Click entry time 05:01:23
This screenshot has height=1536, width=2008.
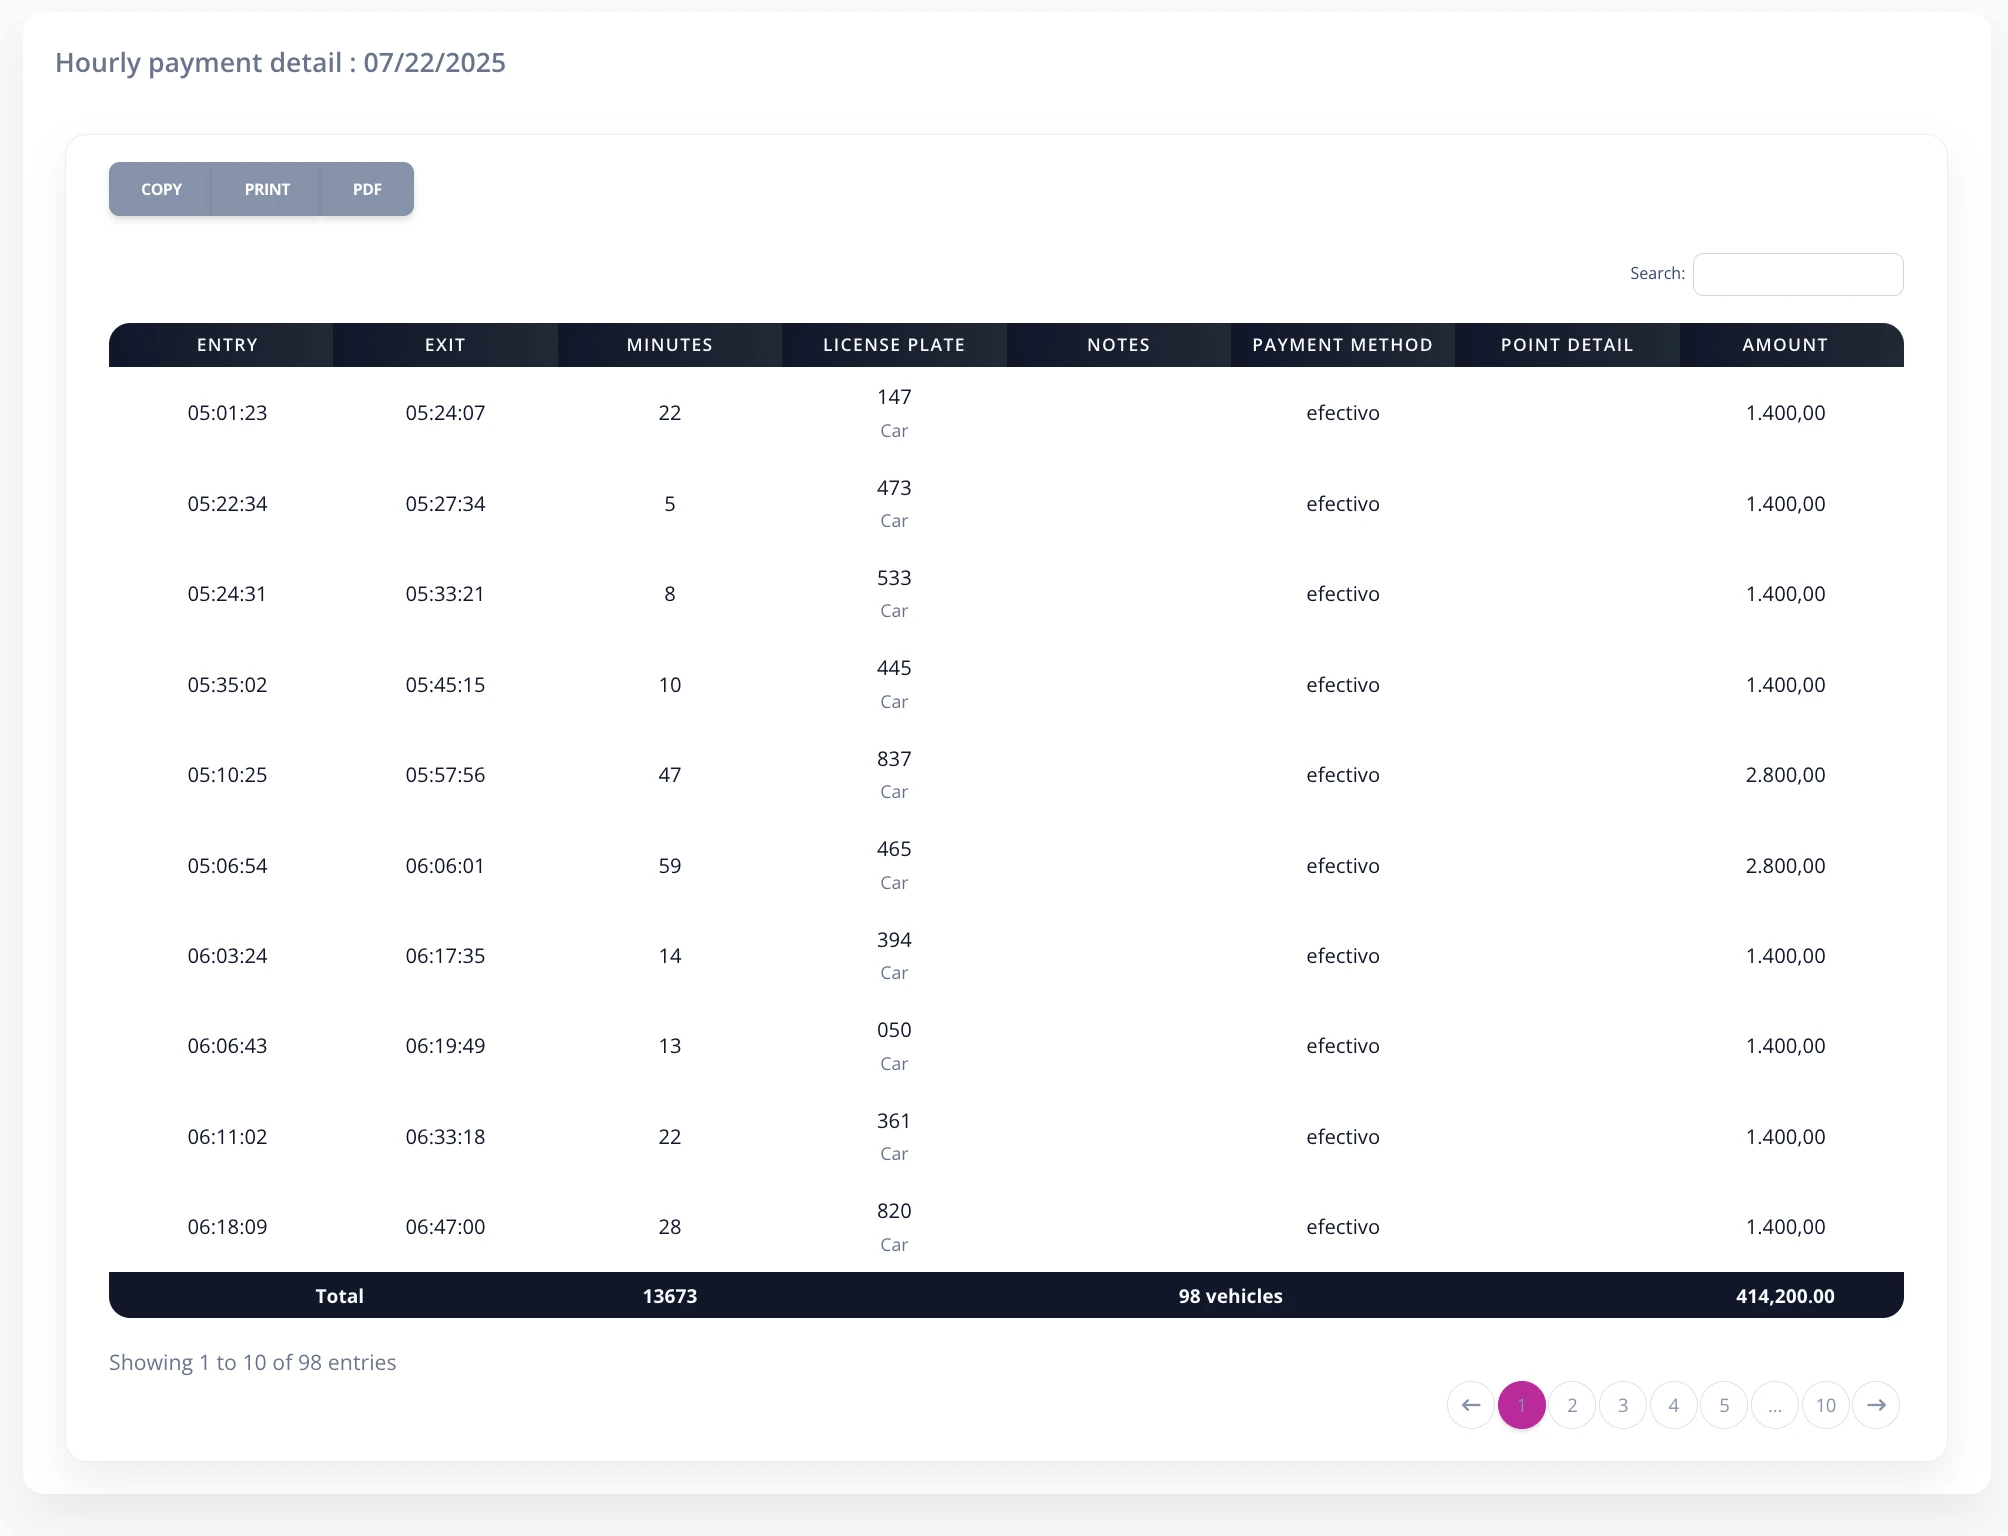[227, 413]
